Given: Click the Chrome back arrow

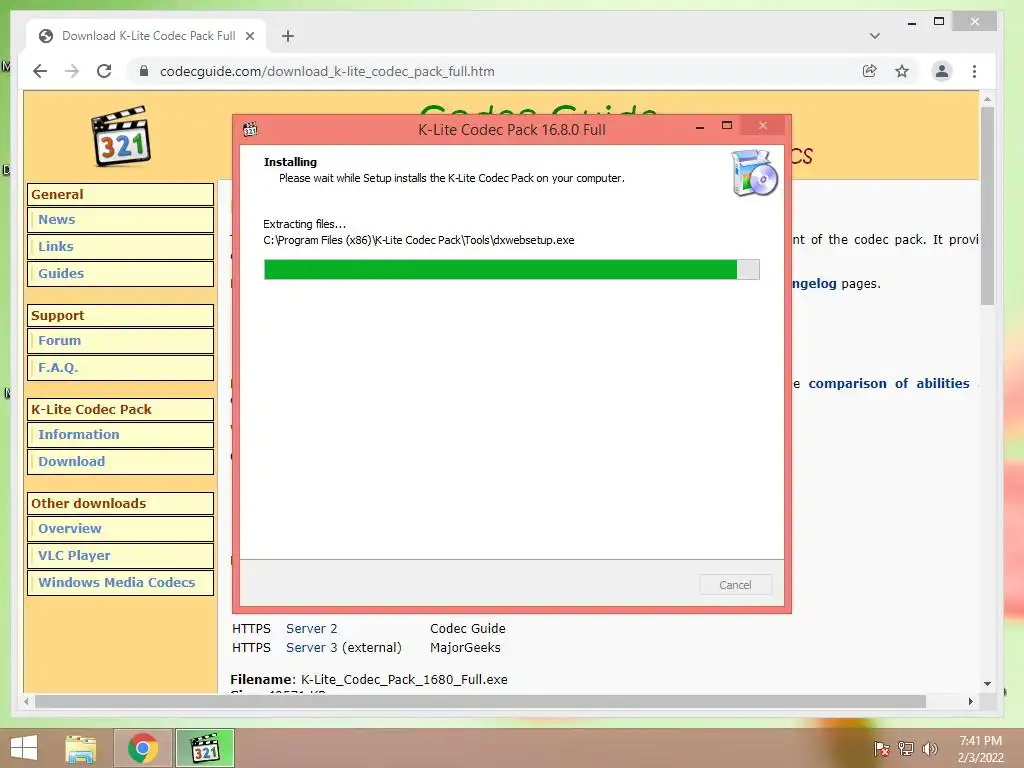Looking at the screenshot, I should coord(40,71).
